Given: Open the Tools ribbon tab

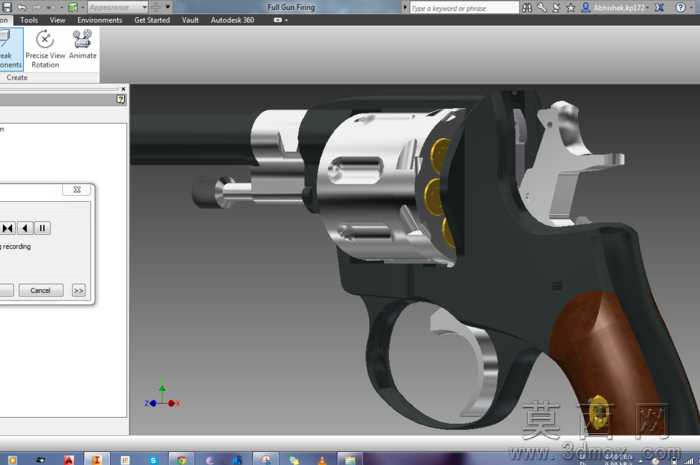Looking at the screenshot, I should [x=29, y=20].
